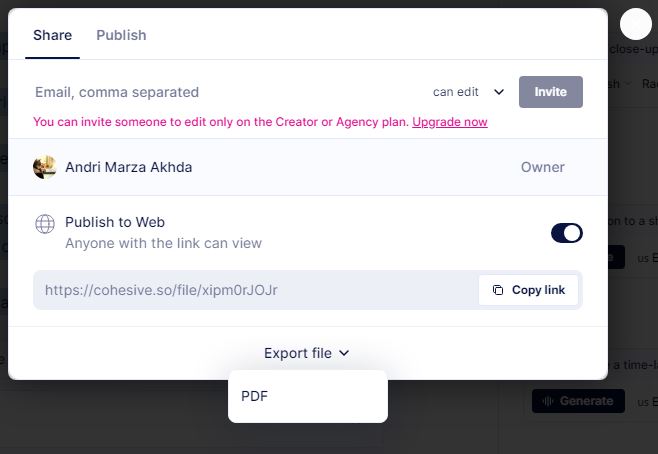Choose PDF from the export menu
The width and height of the screenshot is (658, 454).
coord(255,396)
